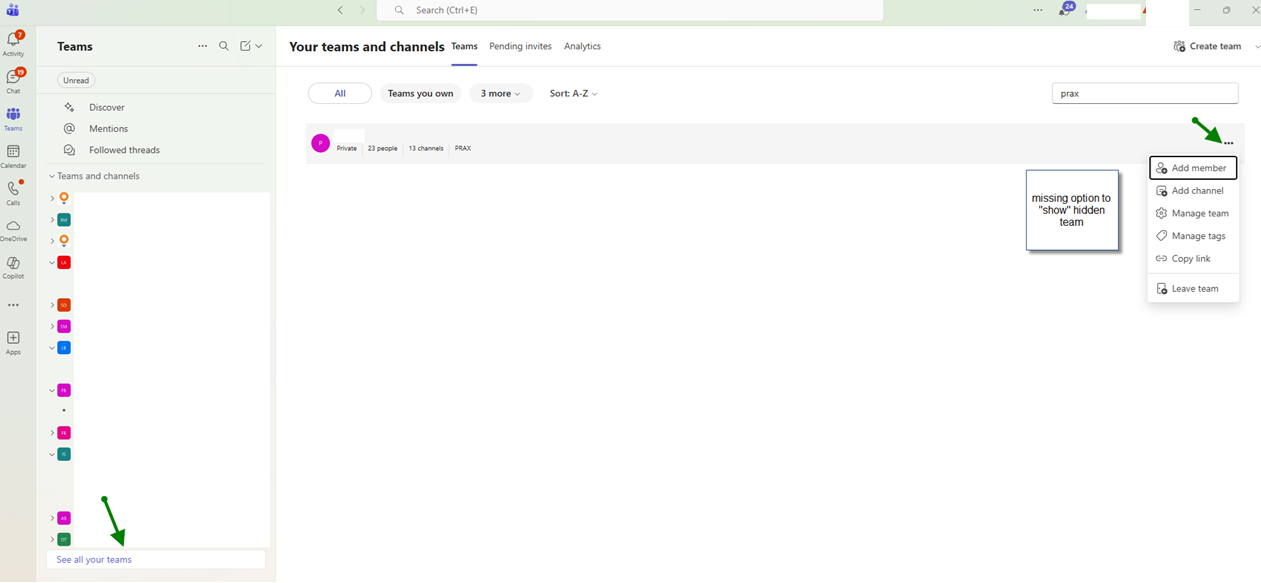Open Chat from the app rail
The width and height of the screenshot is (1261, 583).
point(14,80)
